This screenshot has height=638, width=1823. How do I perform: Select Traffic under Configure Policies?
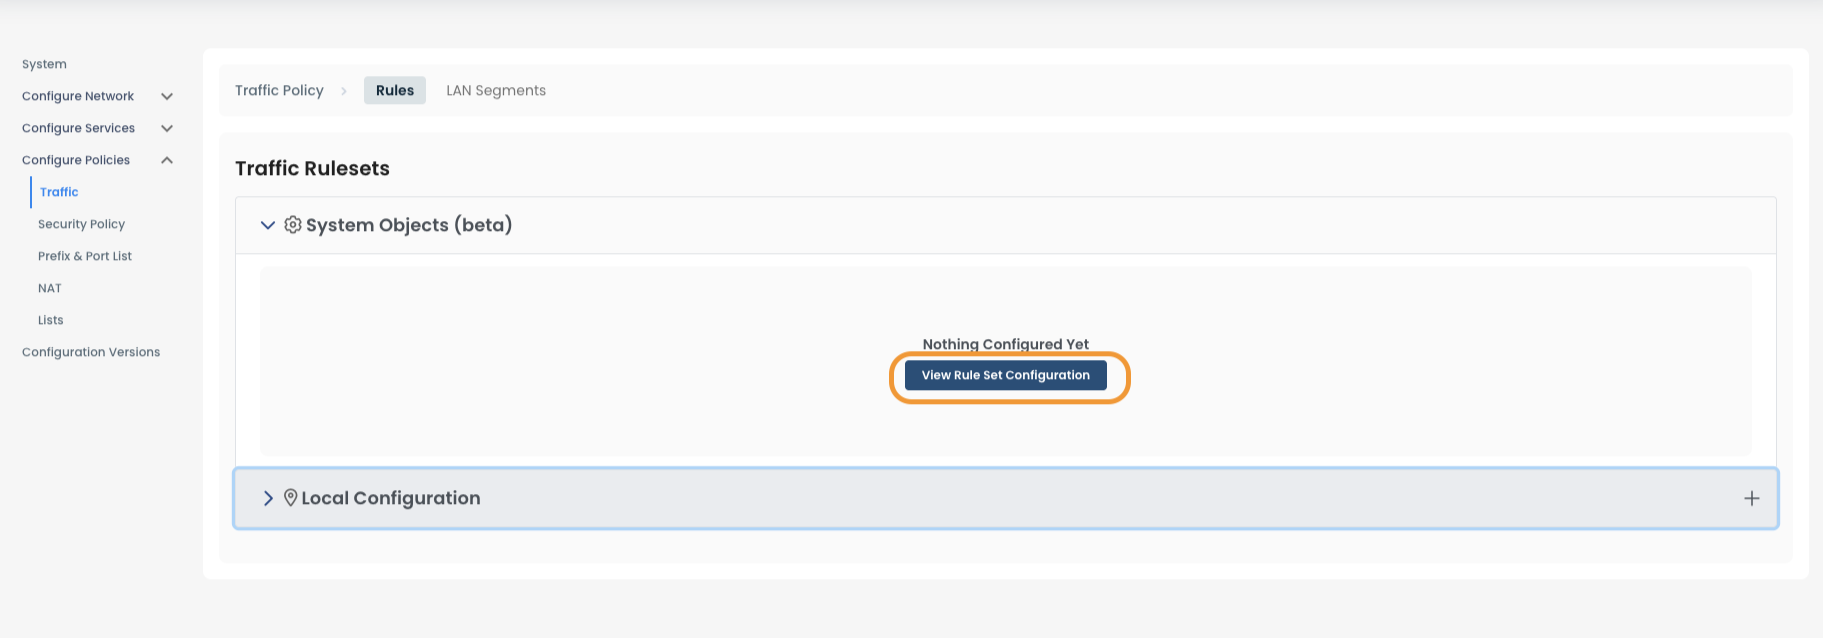coord(59,192)
